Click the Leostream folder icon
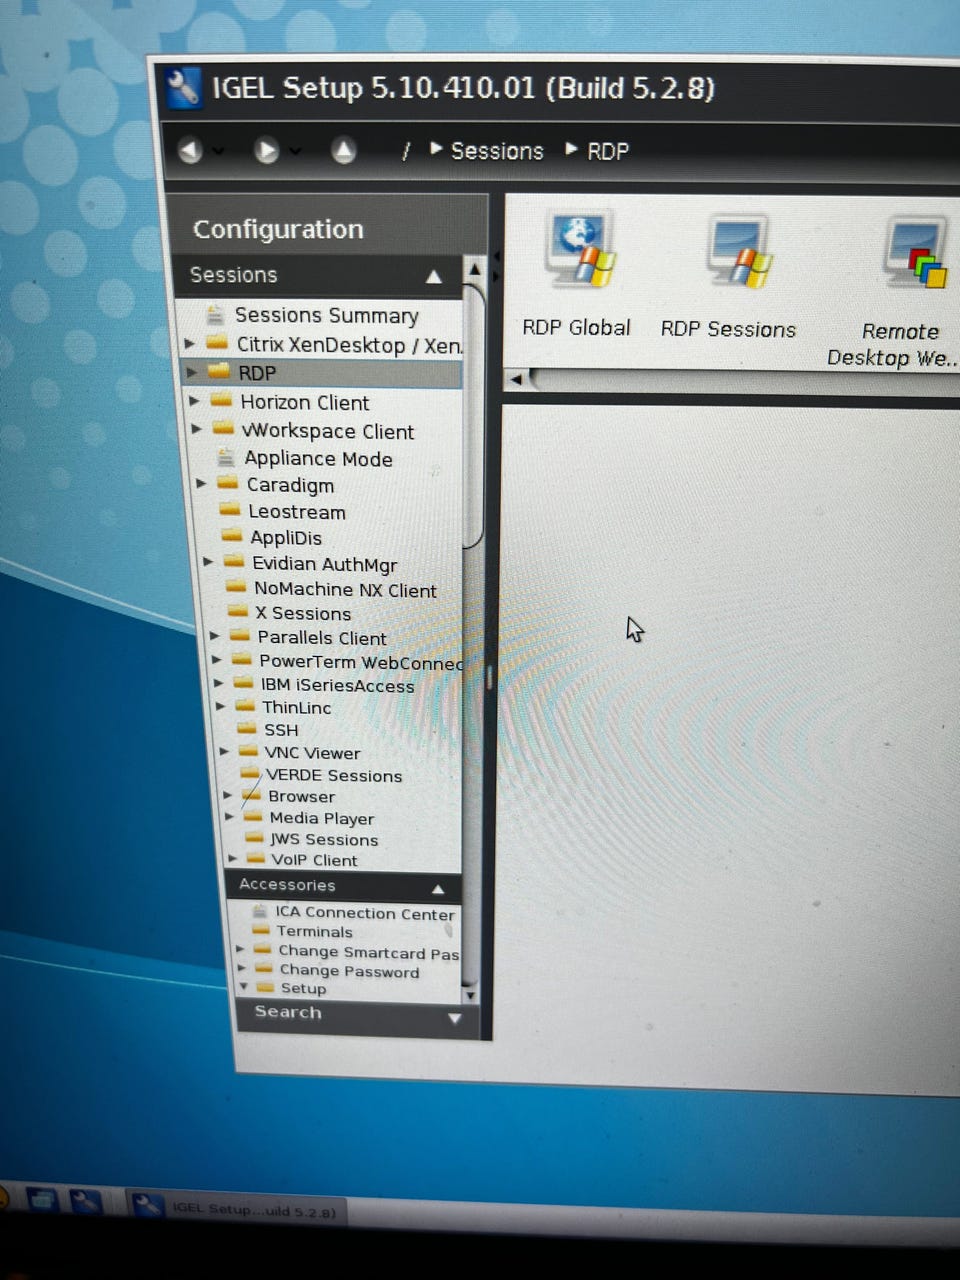The height and width of the screenshot is (1280, 960). coord(230,510)
